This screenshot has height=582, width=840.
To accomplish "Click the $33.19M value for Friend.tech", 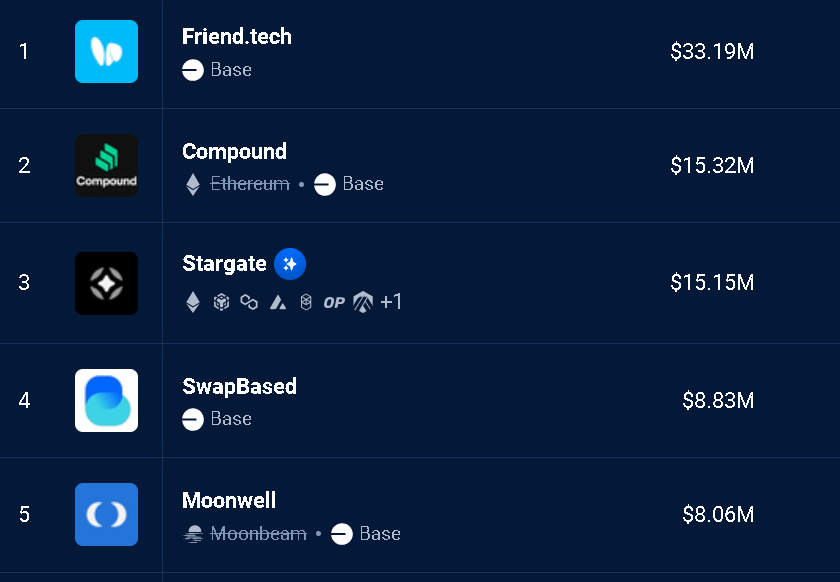I will pyautogui.click(x=712, y=51).
